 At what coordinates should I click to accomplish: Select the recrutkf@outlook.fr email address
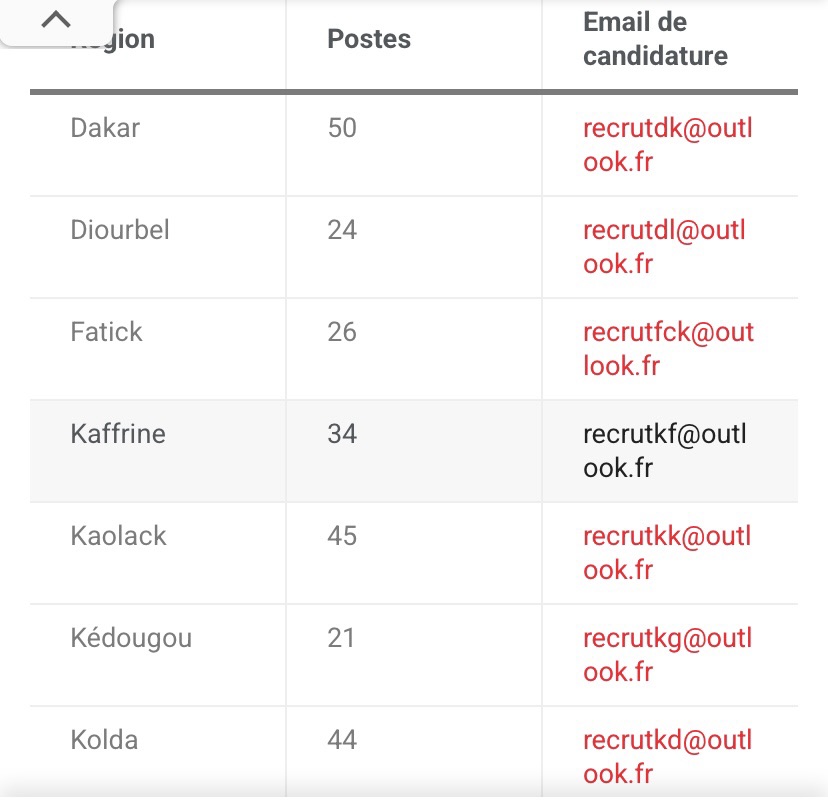click(x=664, y=451)
